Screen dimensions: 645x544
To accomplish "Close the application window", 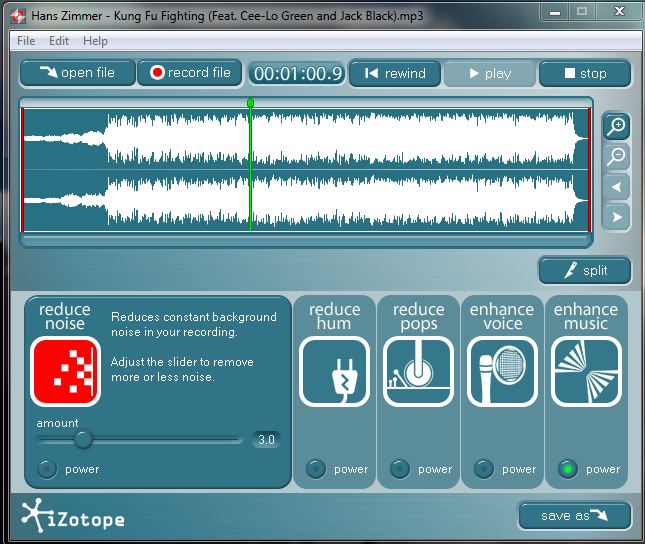I will pyautogui.click(x=619, y=11).
